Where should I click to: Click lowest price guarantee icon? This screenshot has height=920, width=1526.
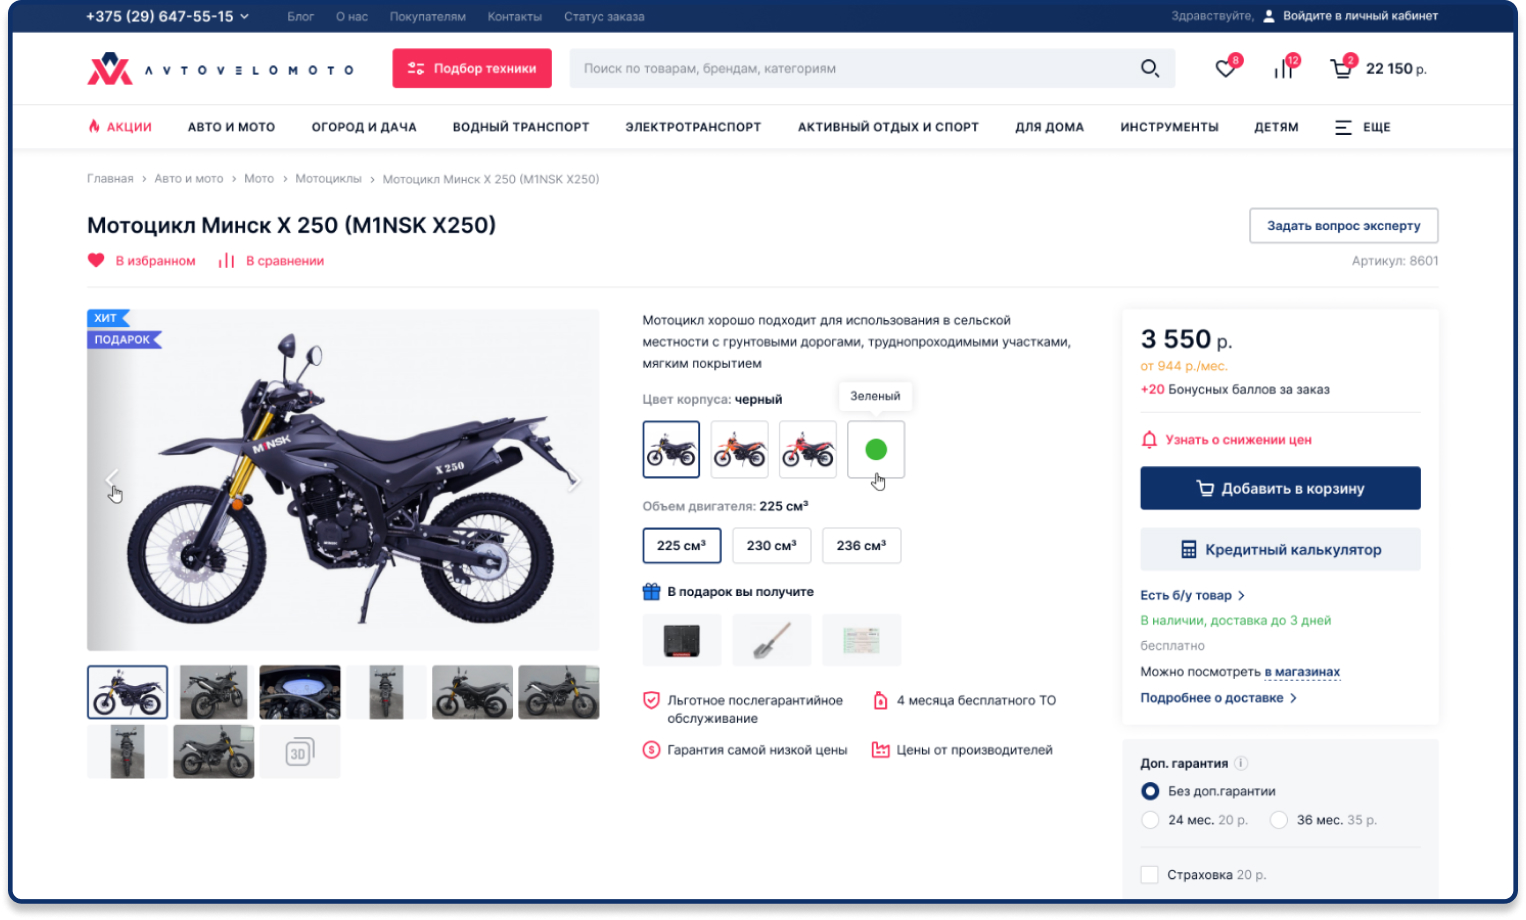click(x=651, y=750)
